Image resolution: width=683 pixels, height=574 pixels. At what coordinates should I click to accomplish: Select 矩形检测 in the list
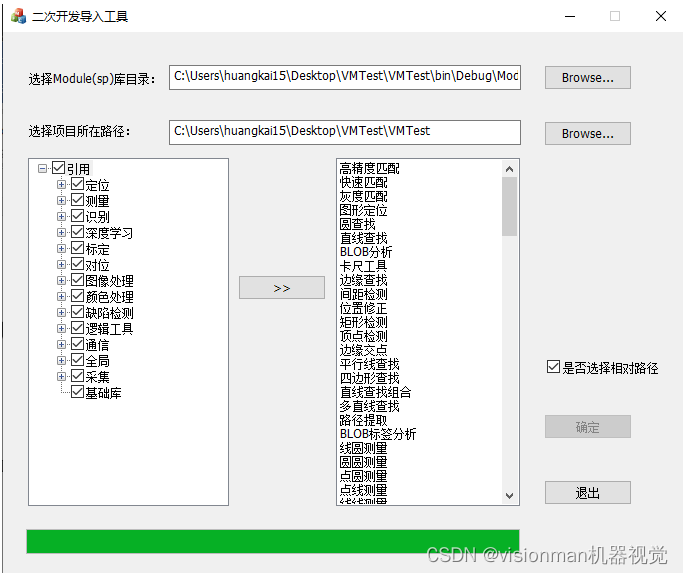coord(363,322)
